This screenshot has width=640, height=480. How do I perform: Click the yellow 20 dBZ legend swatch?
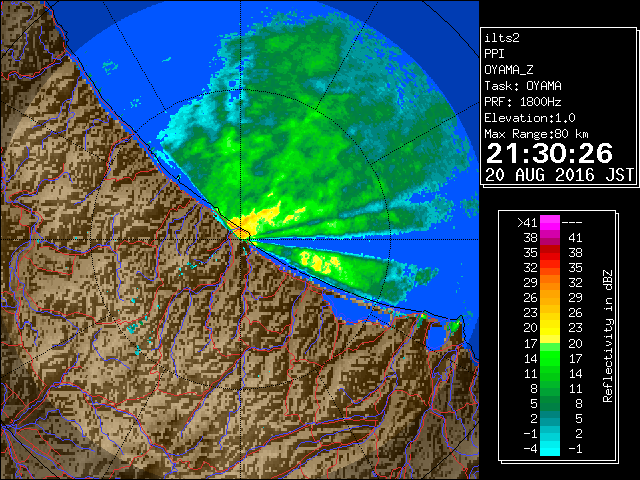tap(550, 328)
